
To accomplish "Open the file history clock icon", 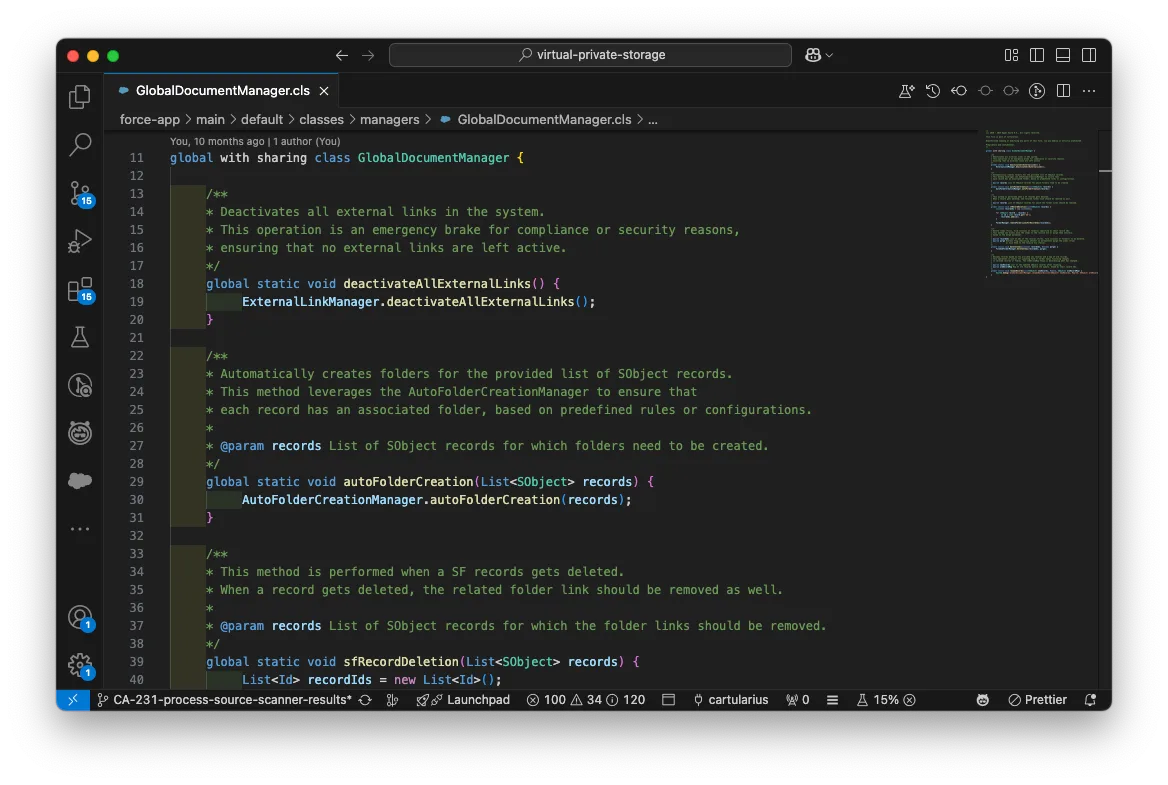I will pyautogui.click(x=933, y=91).
